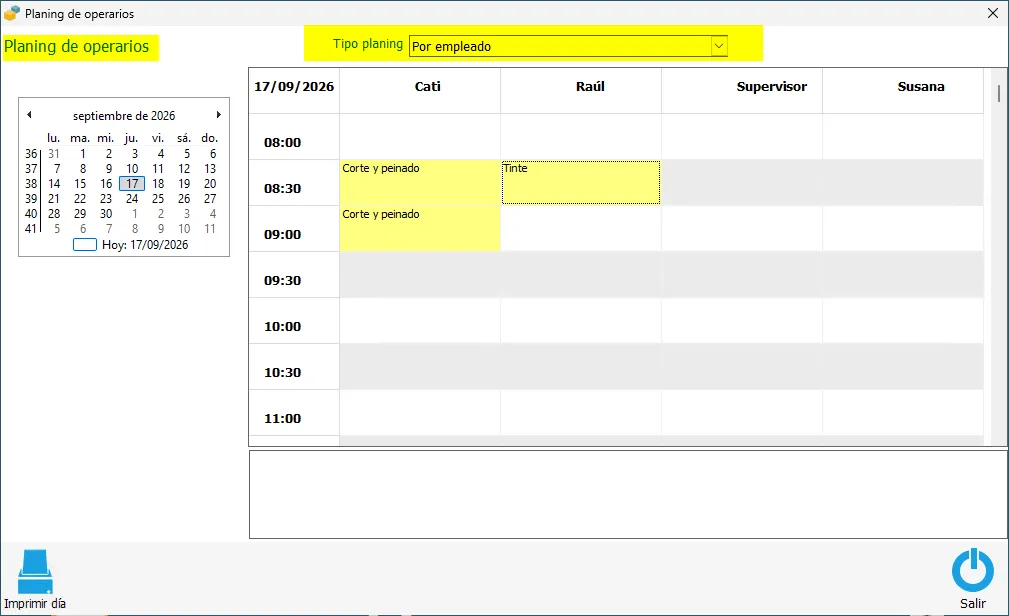The height and width of the screenshot is (616, 1009).
Task: Select day 27 in the calendar
Action: [x=210, y=199]
